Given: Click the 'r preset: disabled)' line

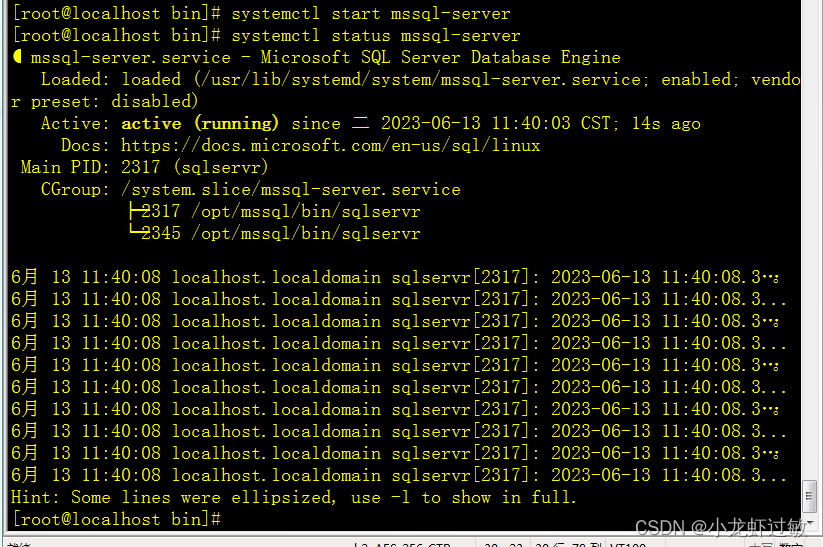Looking at the screenshot, I should (x=104, y=101).
